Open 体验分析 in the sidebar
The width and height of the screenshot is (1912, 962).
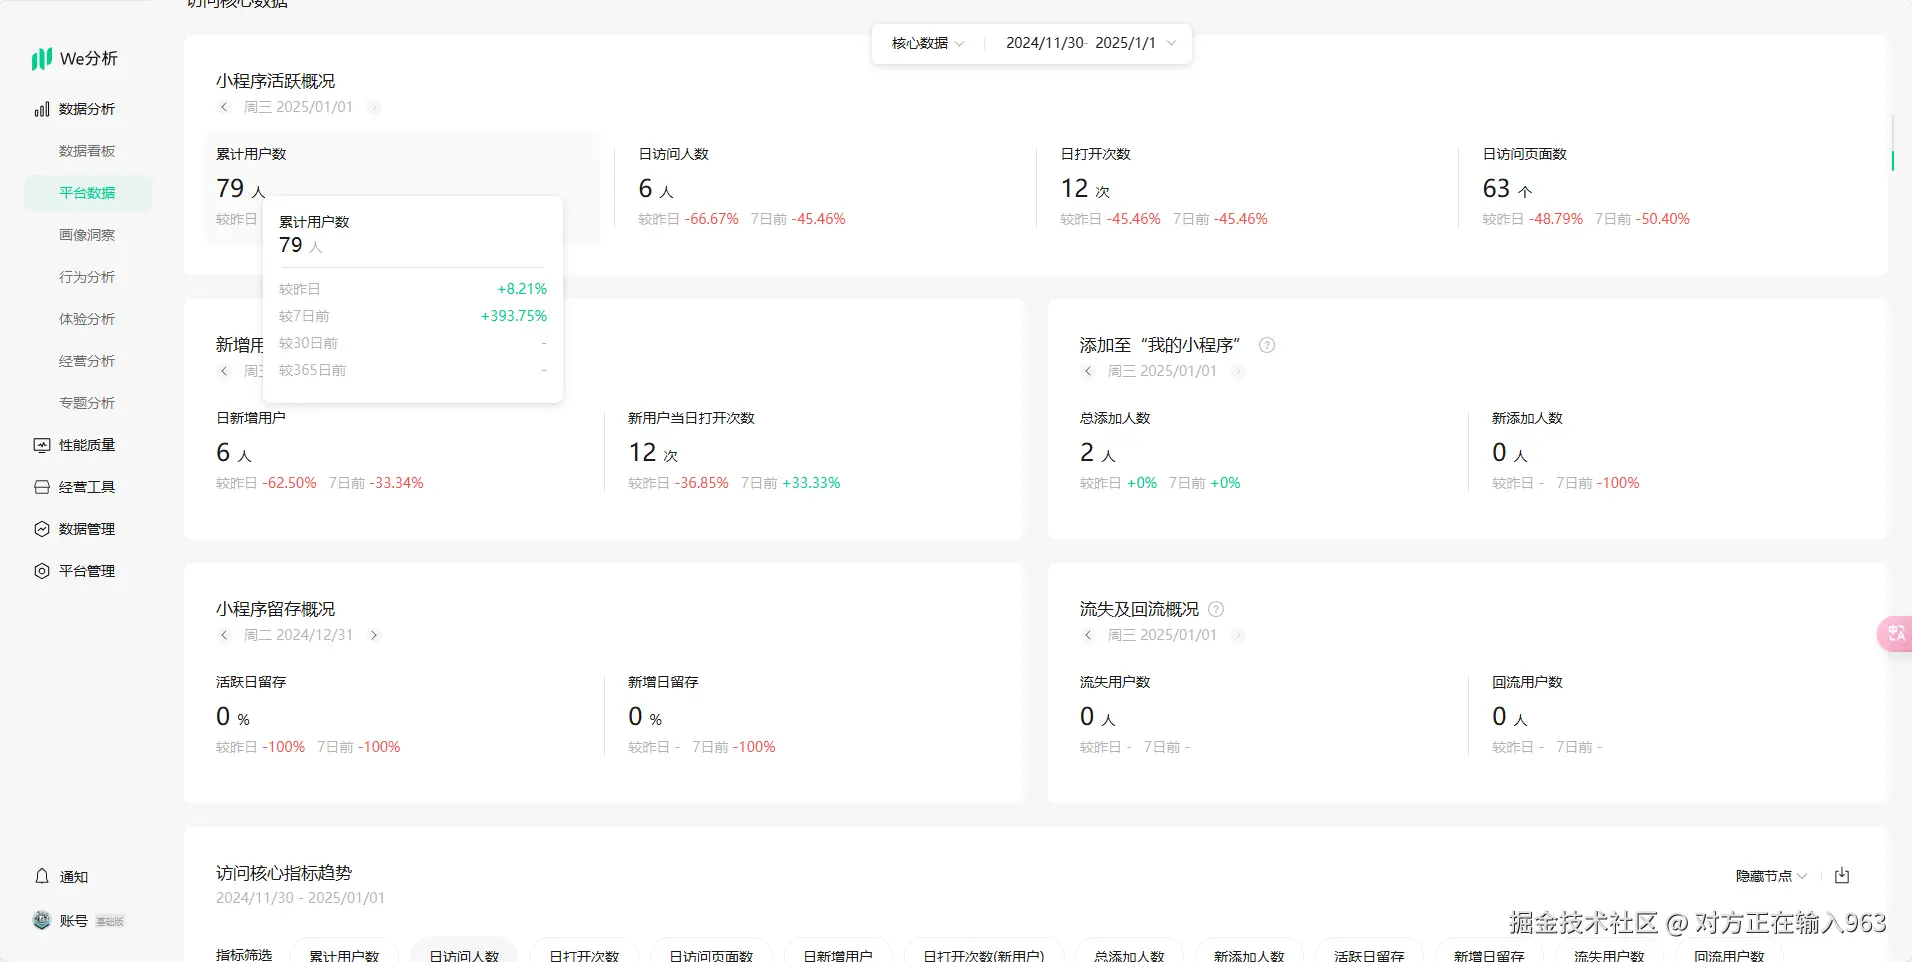pyautogui.click(x=88, y=319)
